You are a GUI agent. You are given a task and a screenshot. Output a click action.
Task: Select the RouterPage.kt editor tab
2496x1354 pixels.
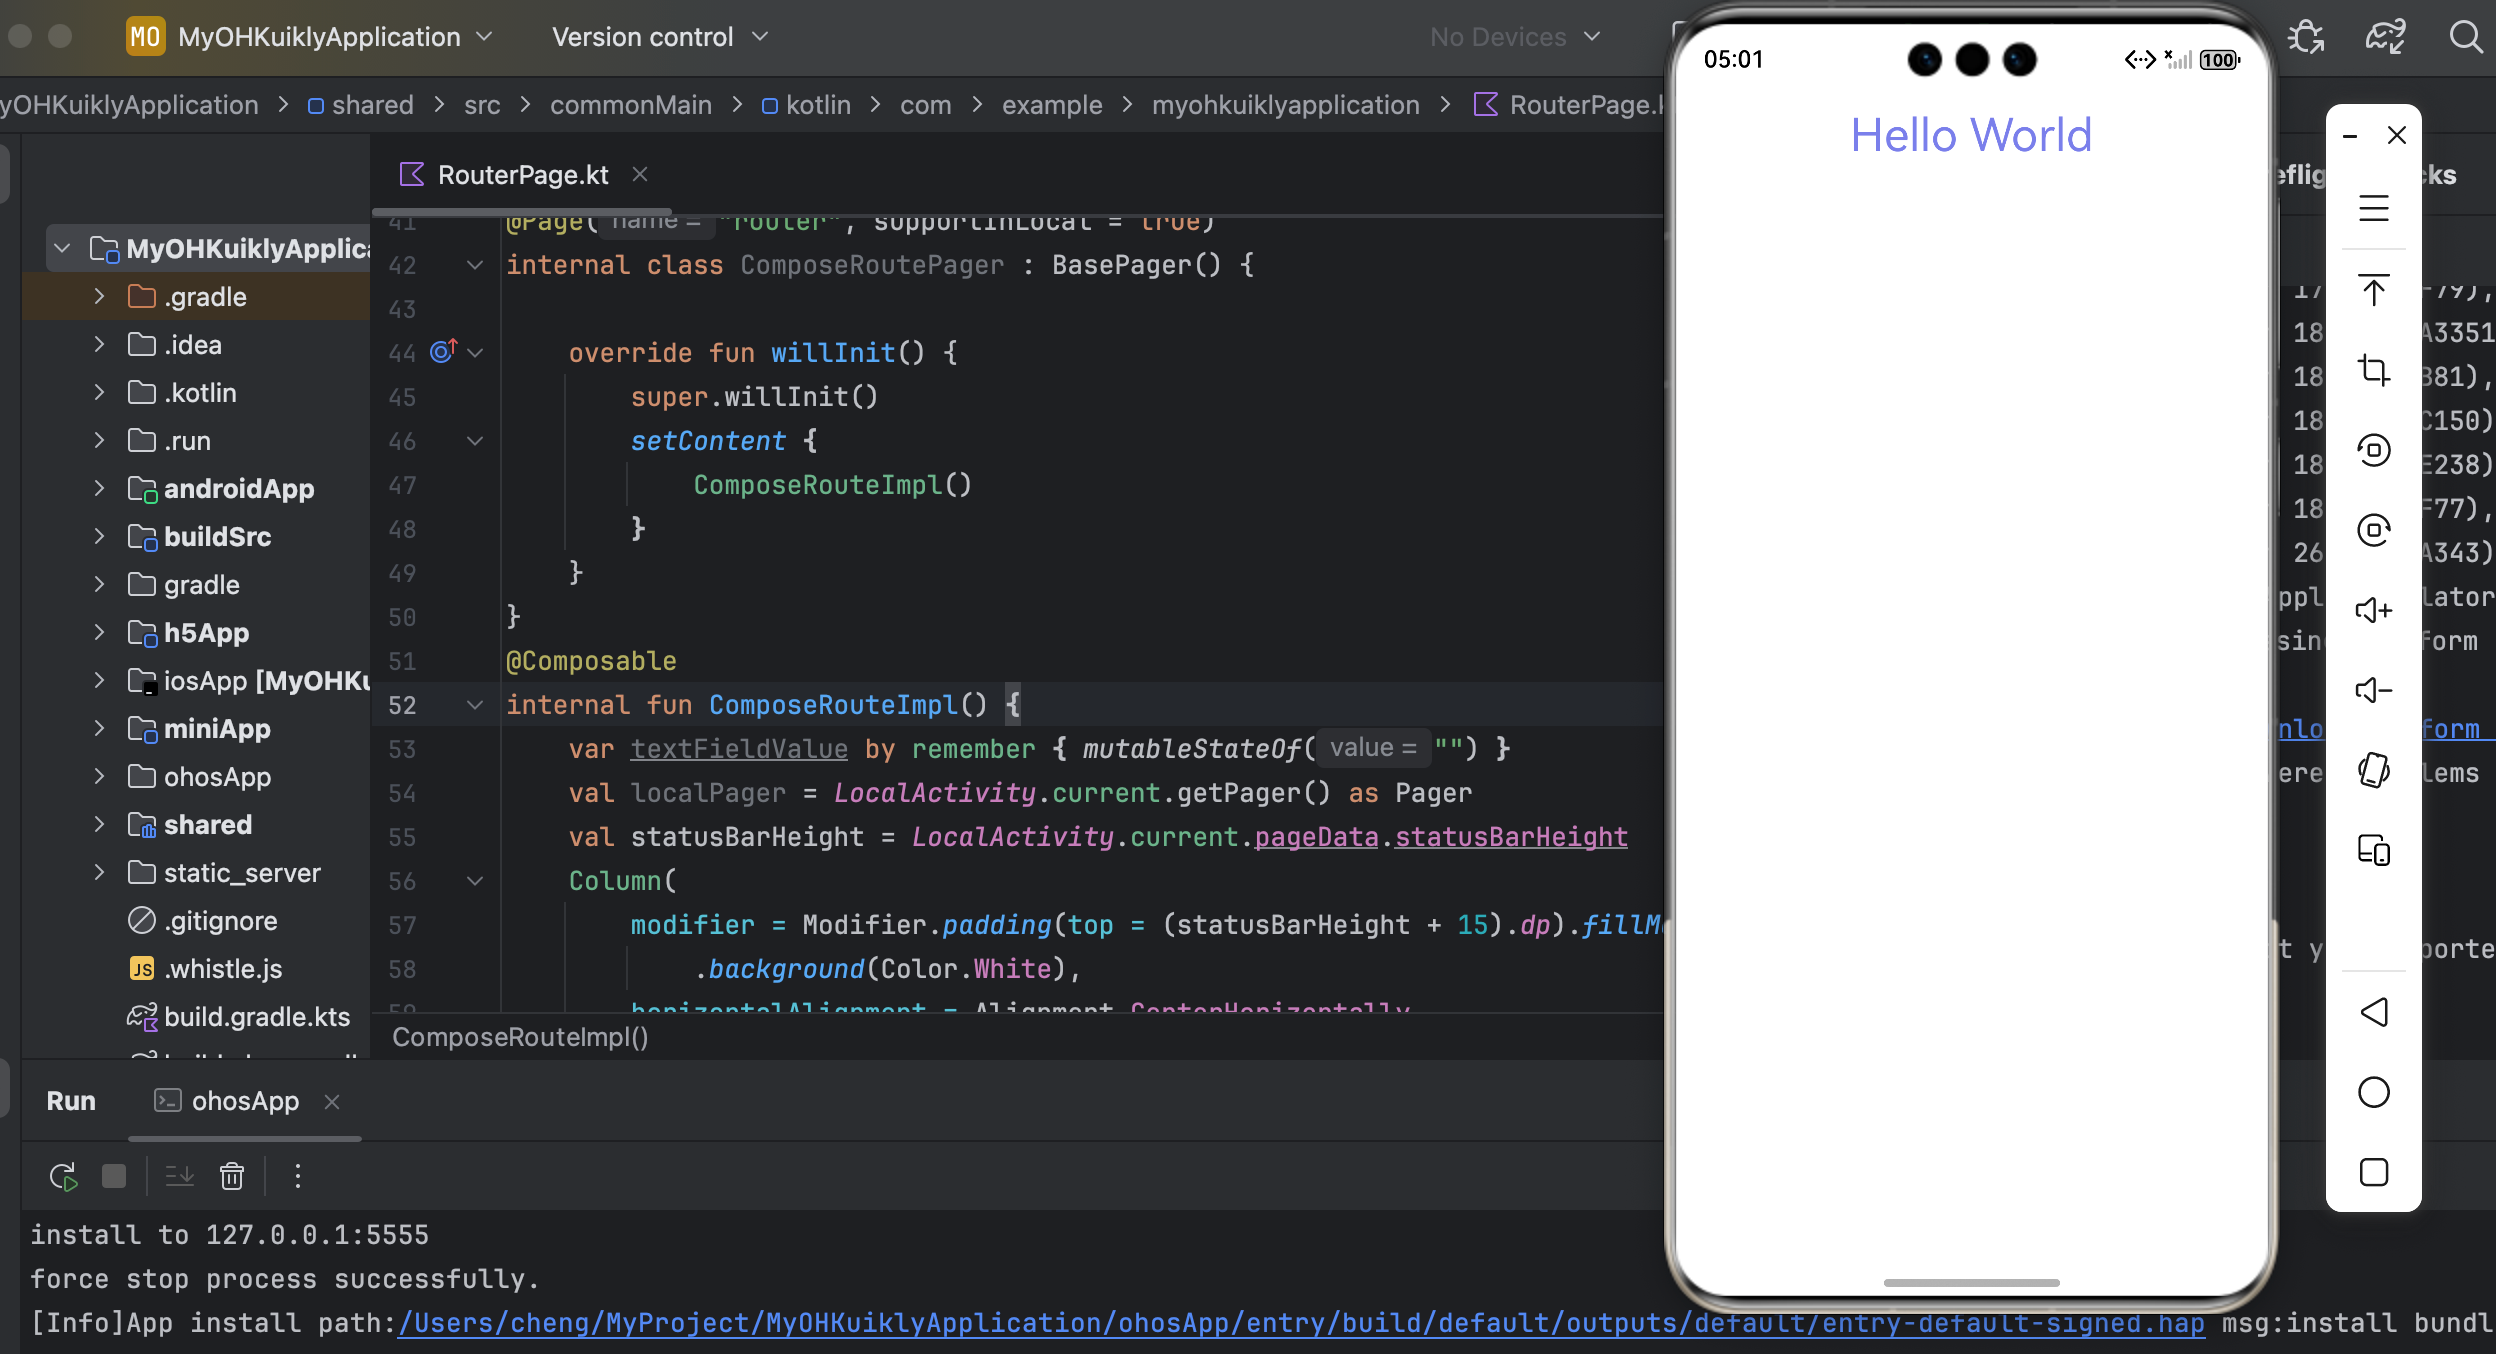[522, 175]
